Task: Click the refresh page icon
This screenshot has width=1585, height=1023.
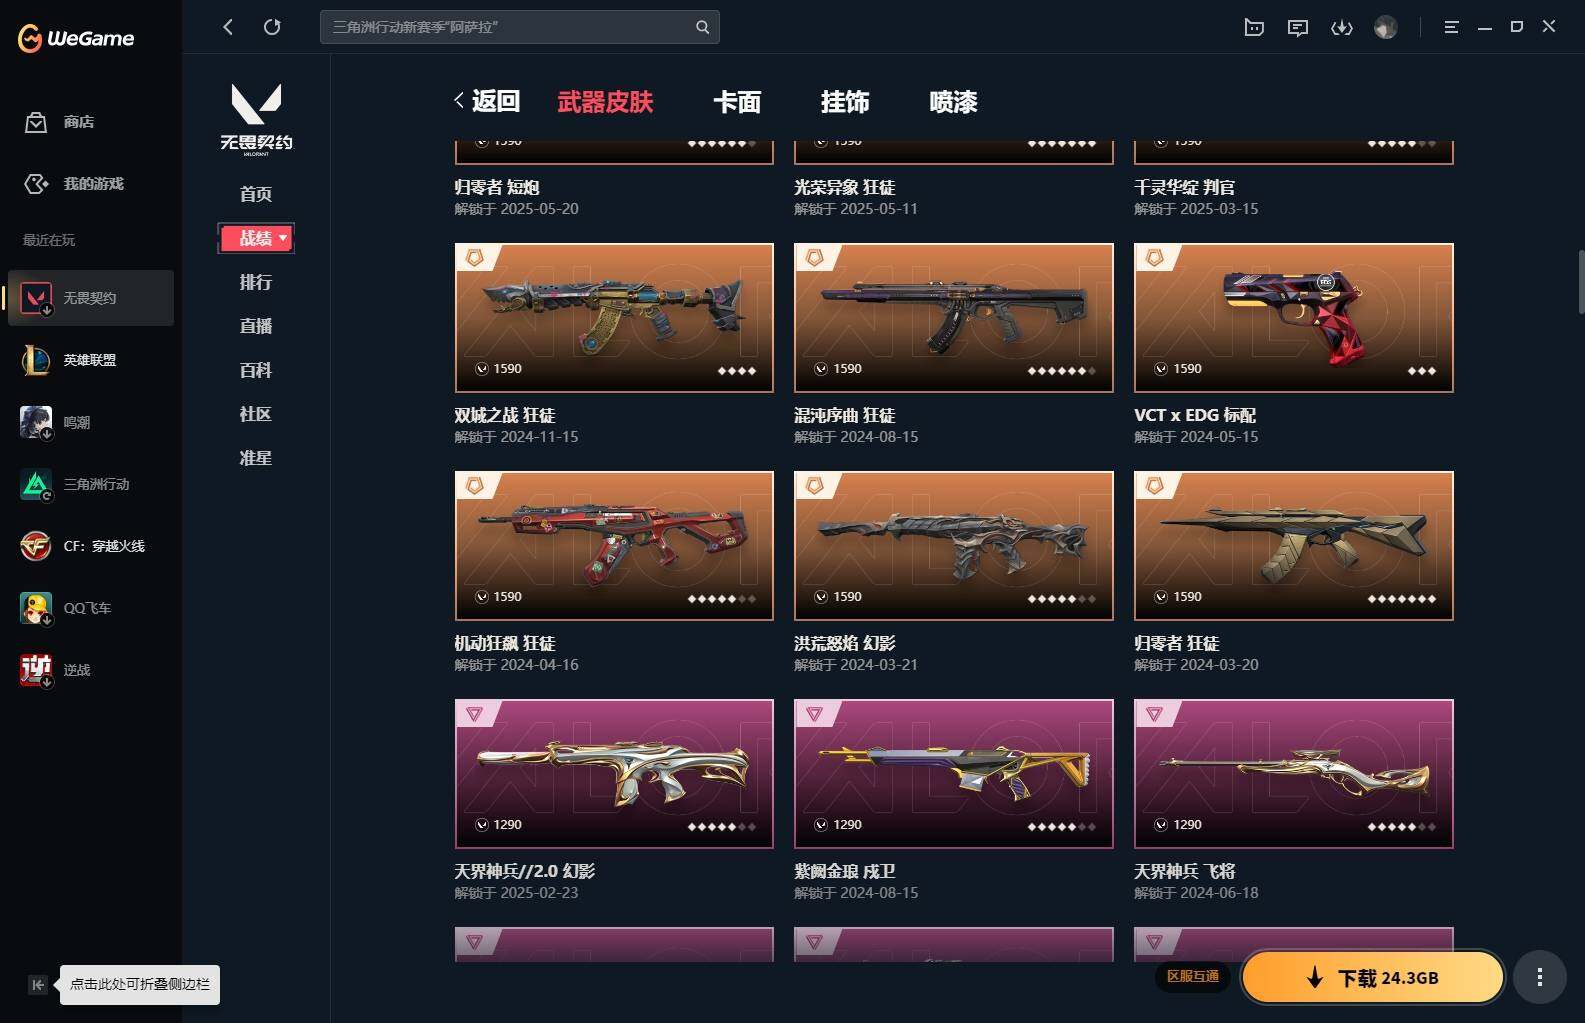Action: coord(272,27)
